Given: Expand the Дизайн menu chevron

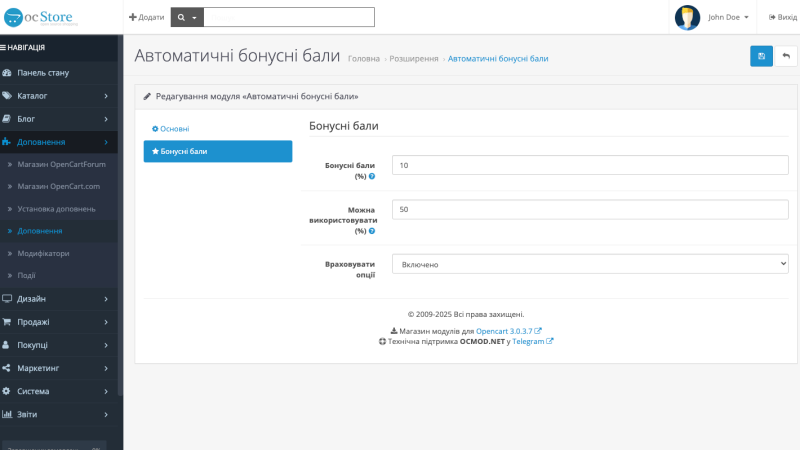Looking at the screenshot, I should click(x=106, y=299).
